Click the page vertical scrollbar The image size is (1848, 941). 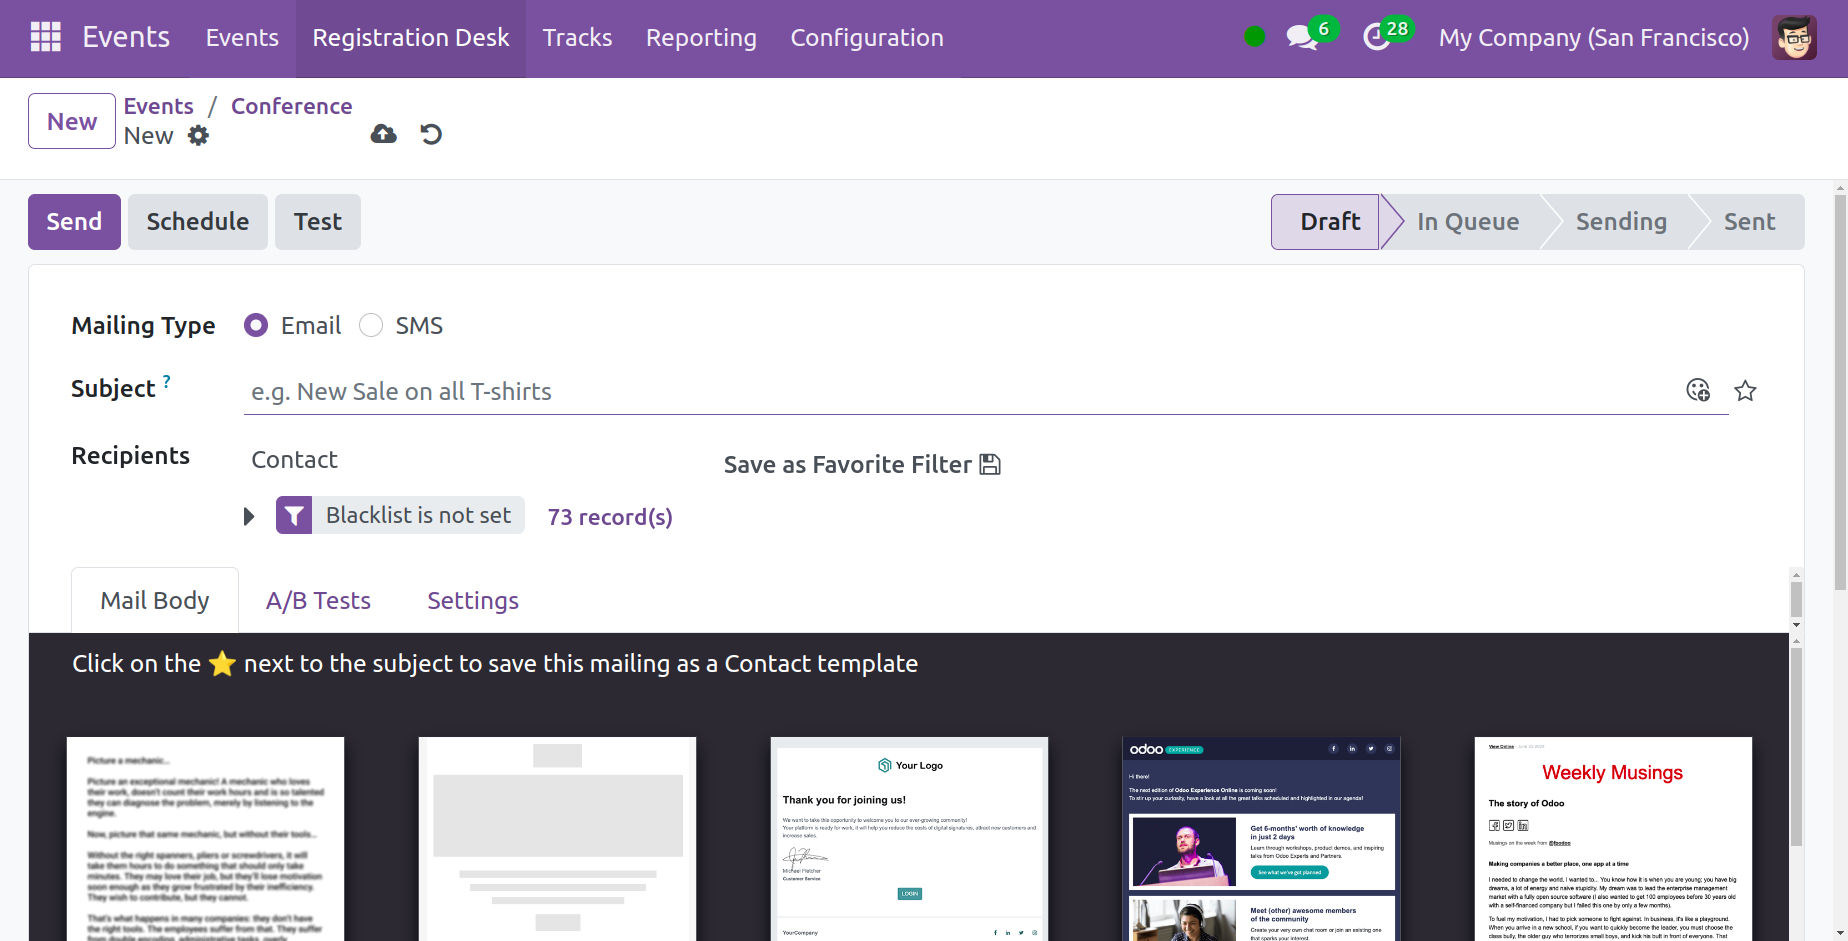pyautogui.click(x=1840, y=390)
